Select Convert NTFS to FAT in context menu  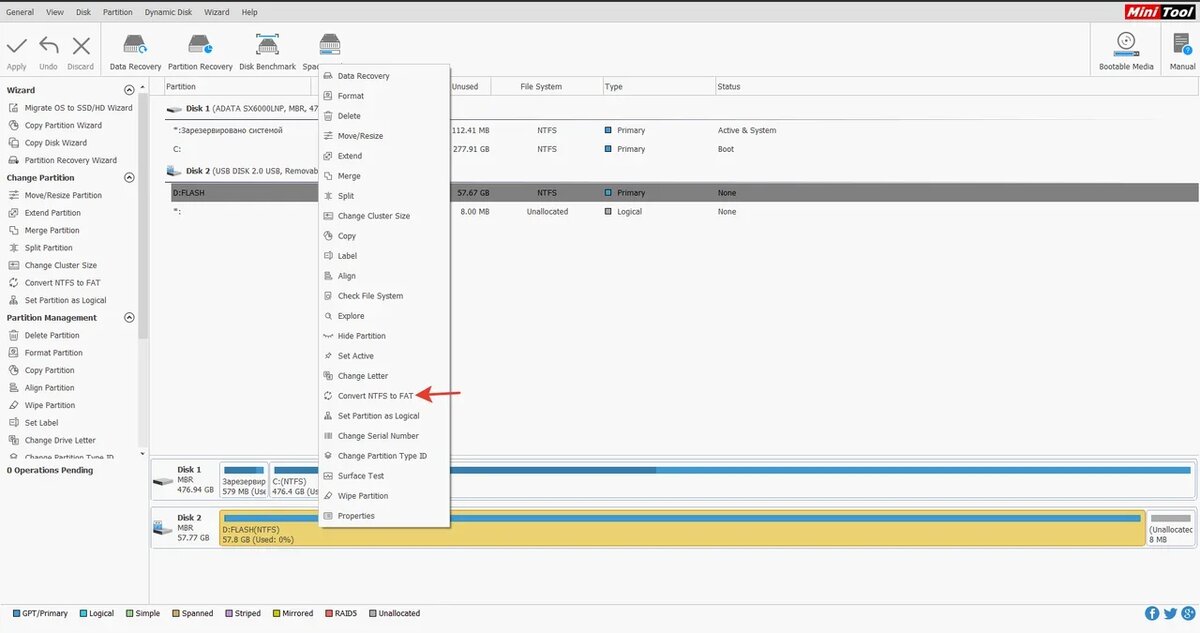[x=384, y=396]
